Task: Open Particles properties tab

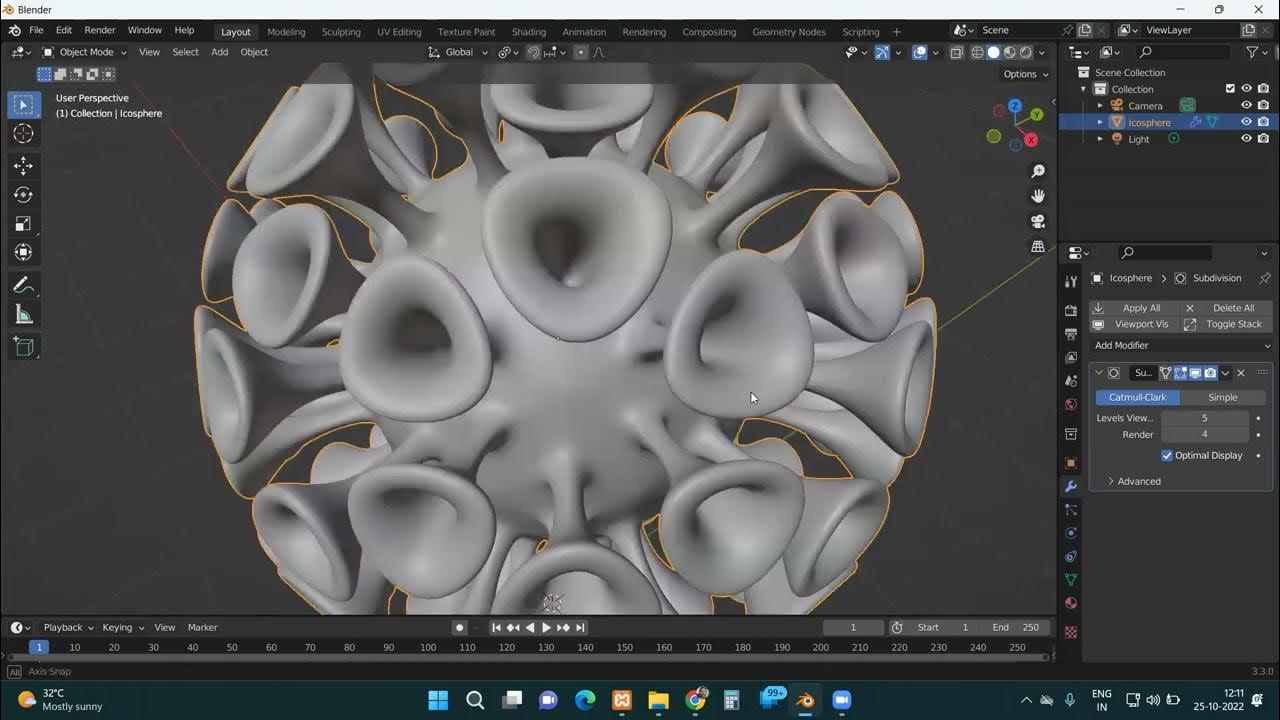Action: [1071, 510]
